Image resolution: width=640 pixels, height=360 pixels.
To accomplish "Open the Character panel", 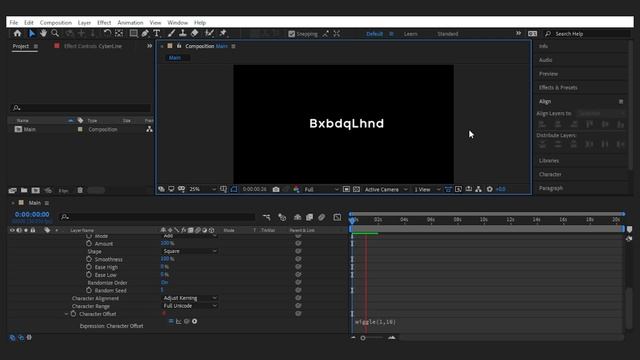I will 550,174.
